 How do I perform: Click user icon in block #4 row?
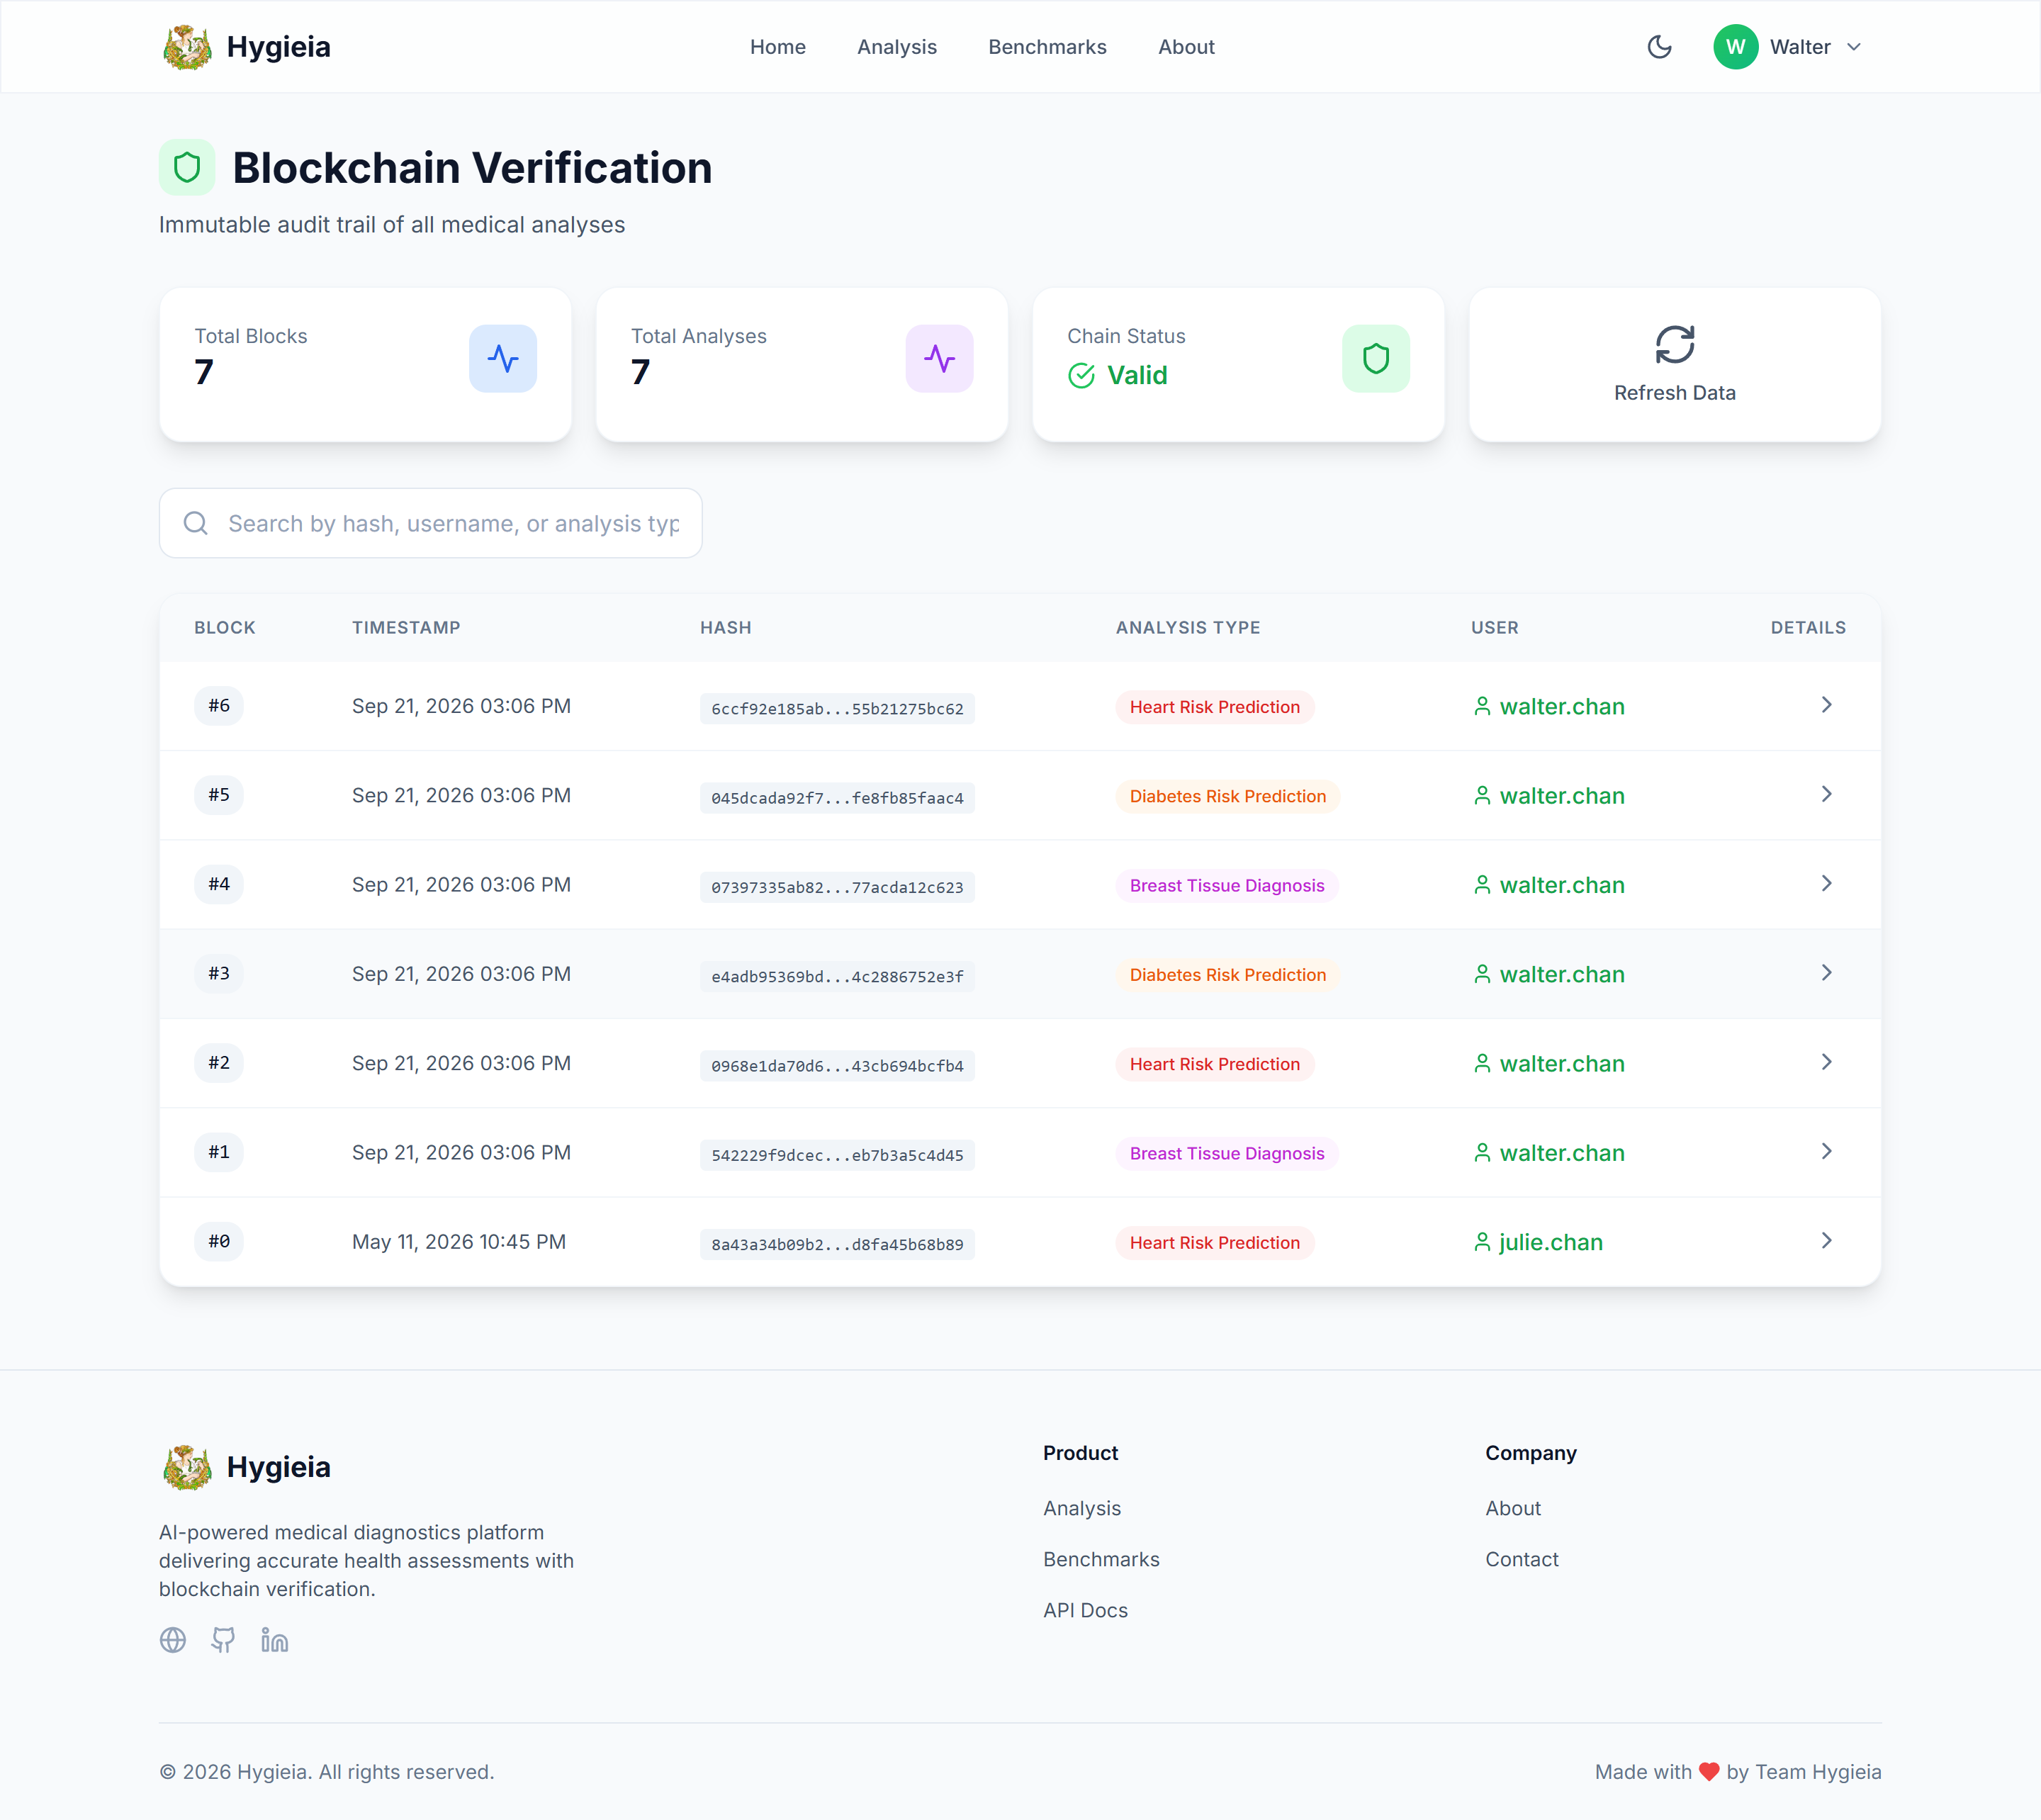1482,885
